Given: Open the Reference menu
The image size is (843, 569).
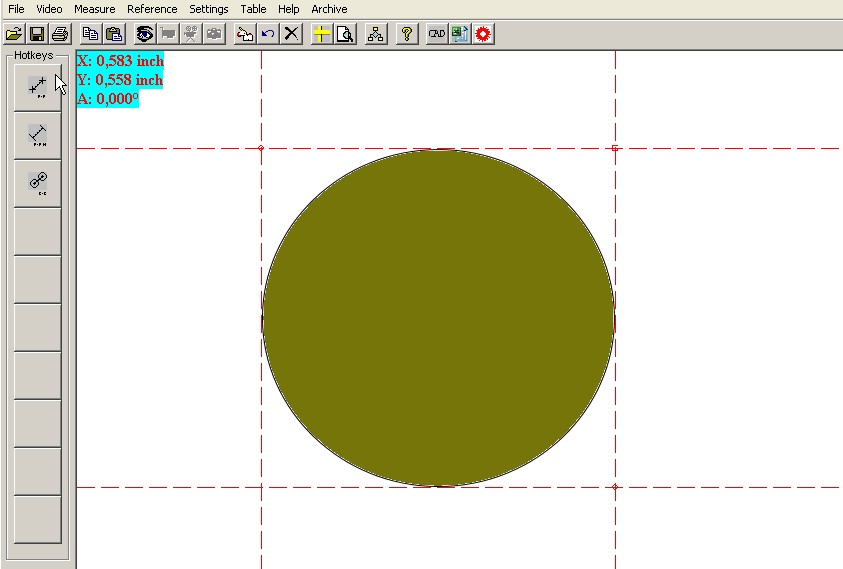Looking at the screenshot, I should pyautogui.click(x=152, y=9).
